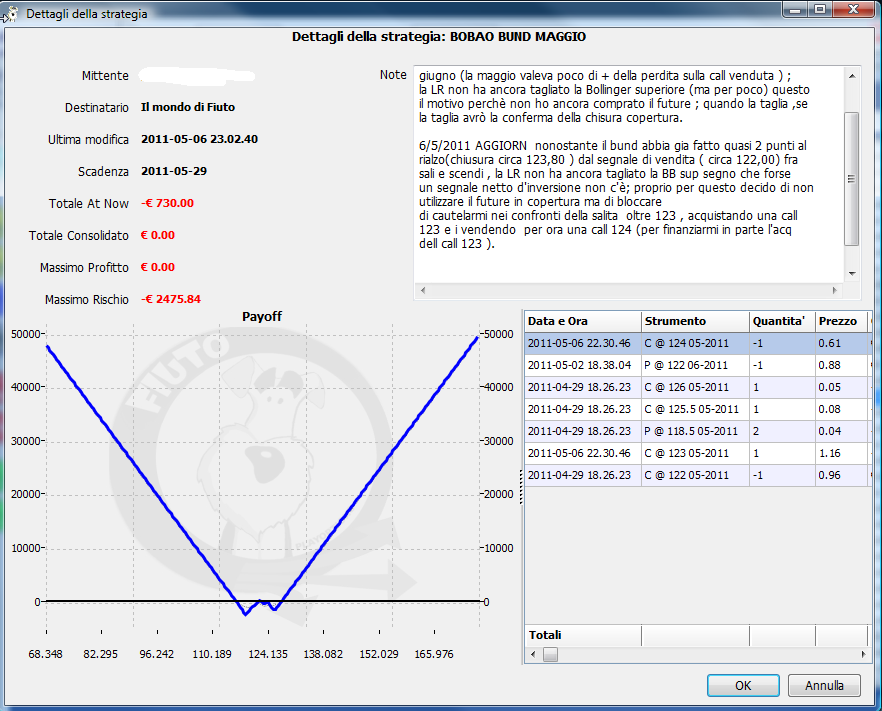Click the Annulla button

coord(824,685)
